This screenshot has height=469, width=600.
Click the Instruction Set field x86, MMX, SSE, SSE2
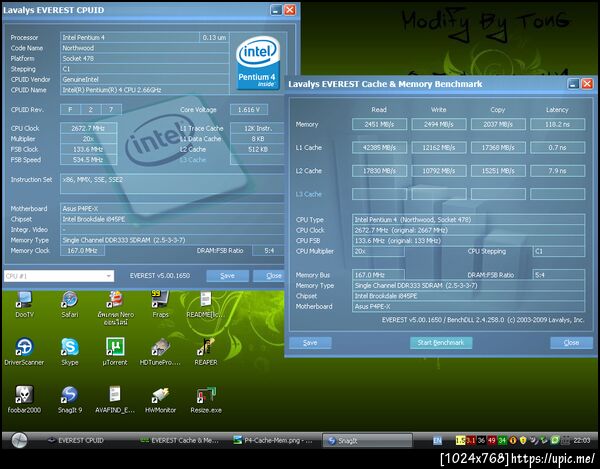click(172, 184)
